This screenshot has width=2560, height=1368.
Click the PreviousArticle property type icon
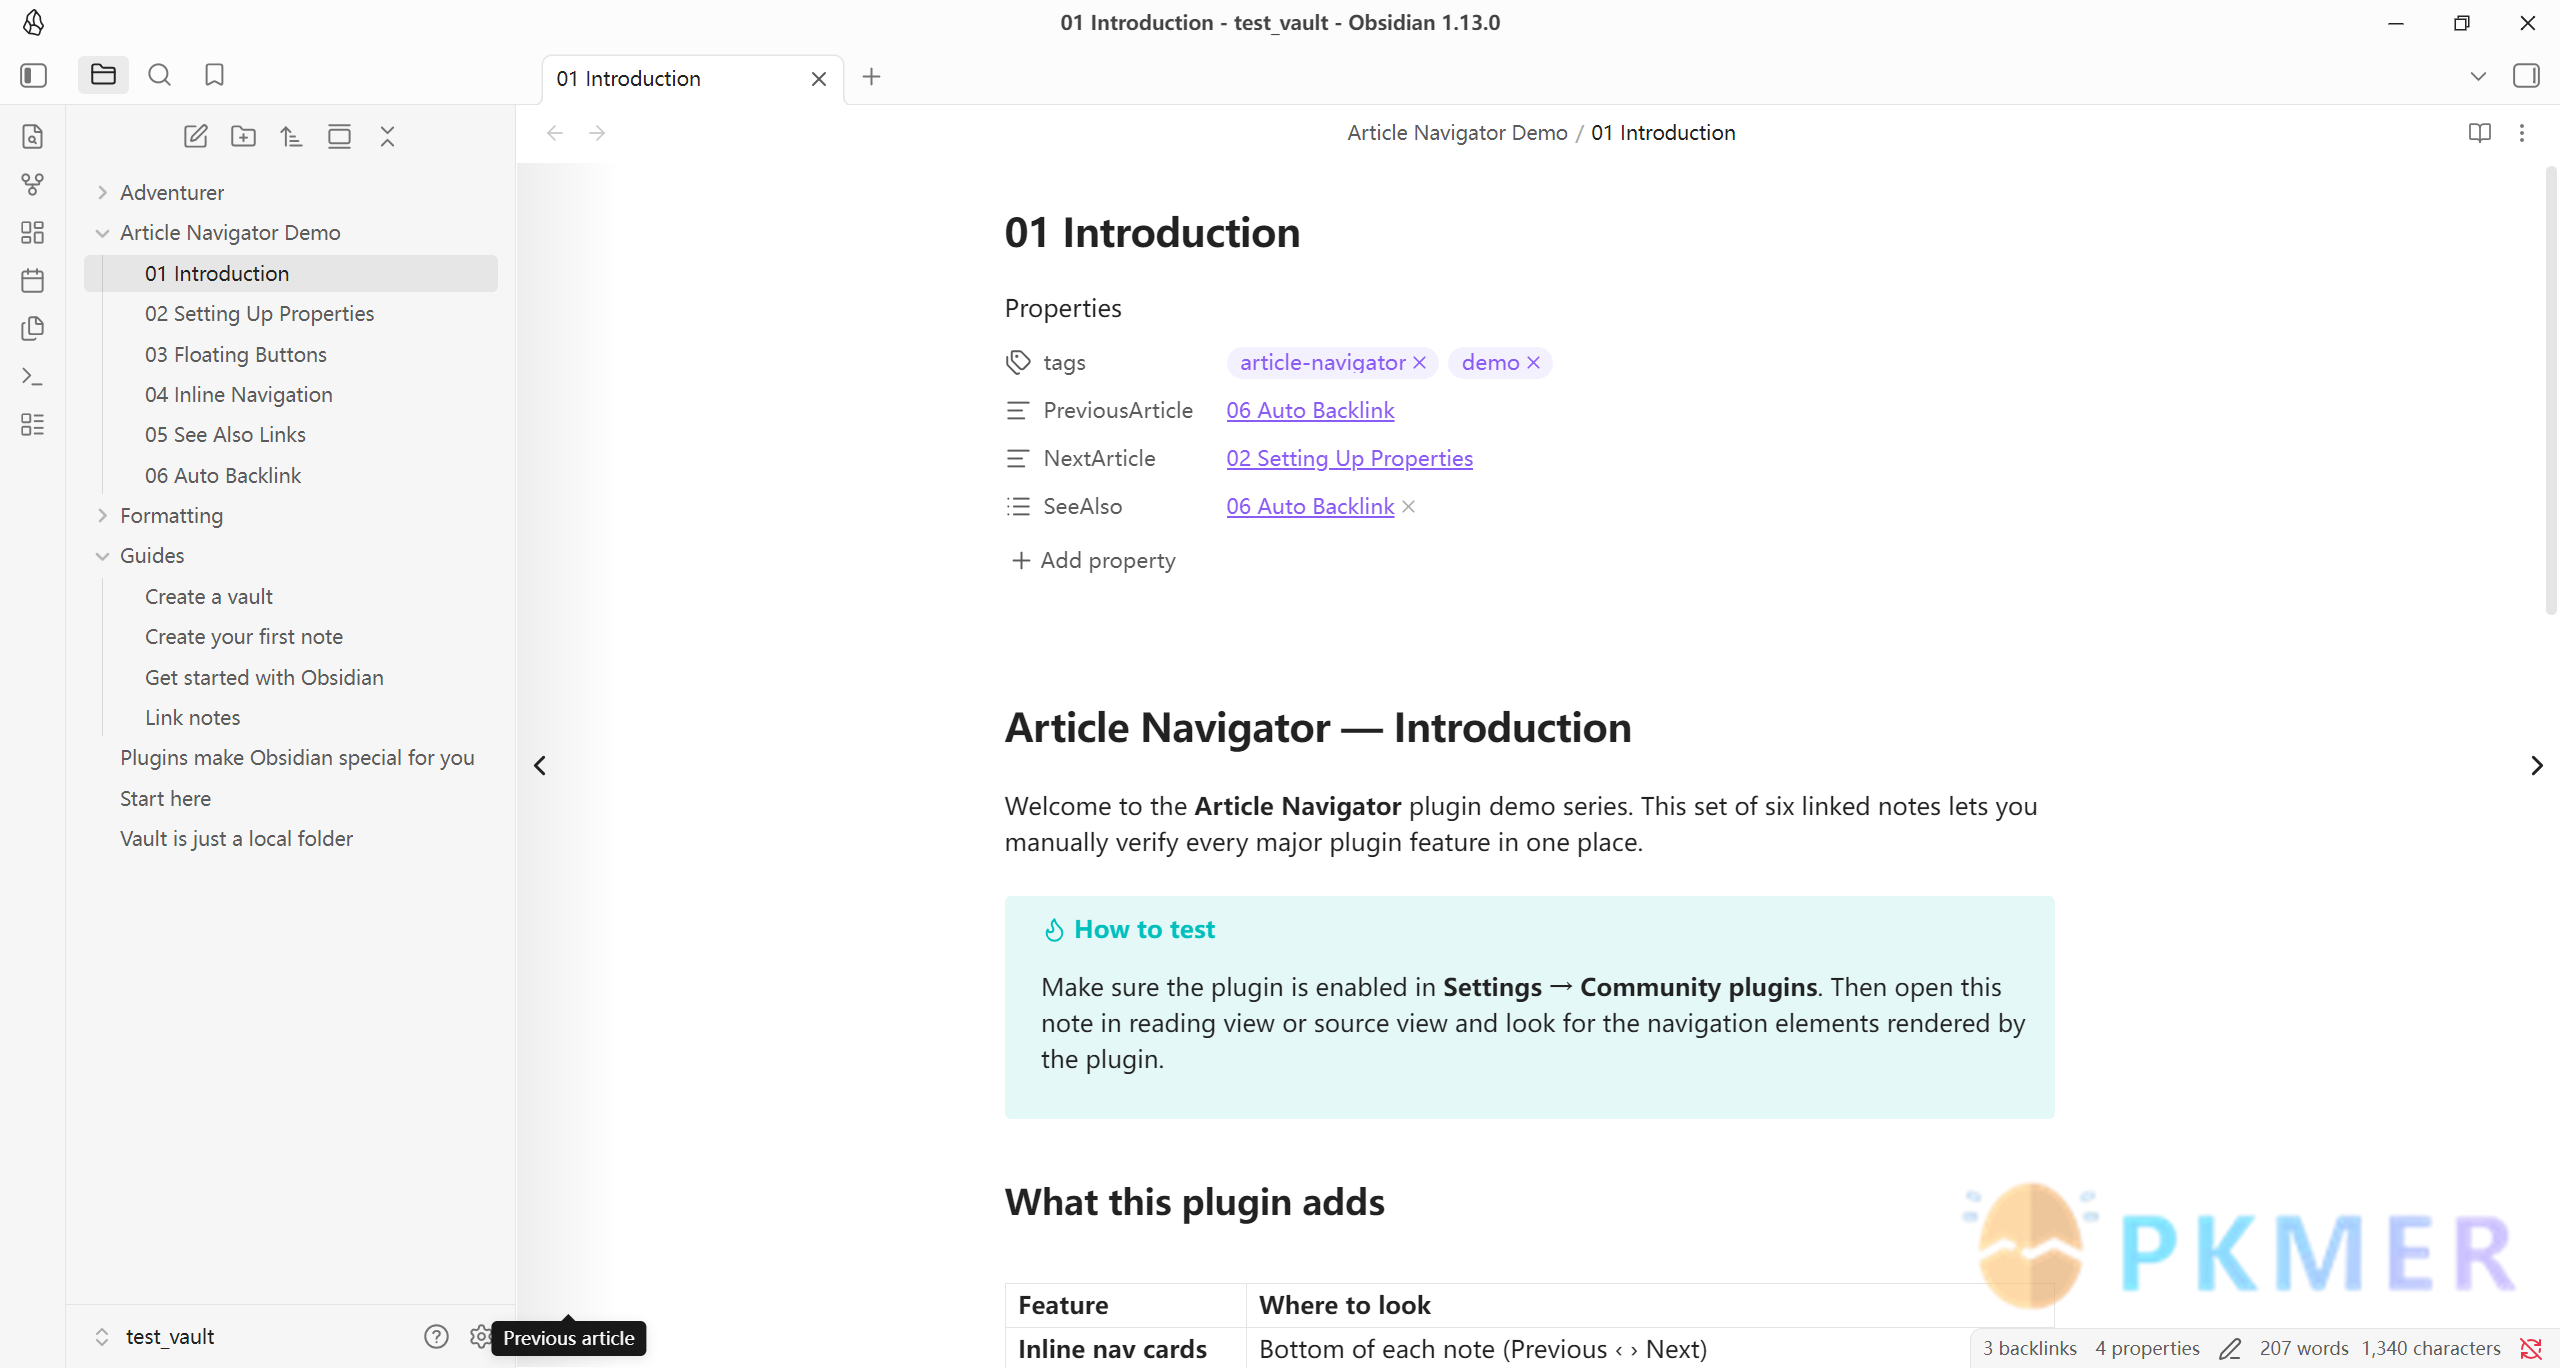click(1018, 410)
